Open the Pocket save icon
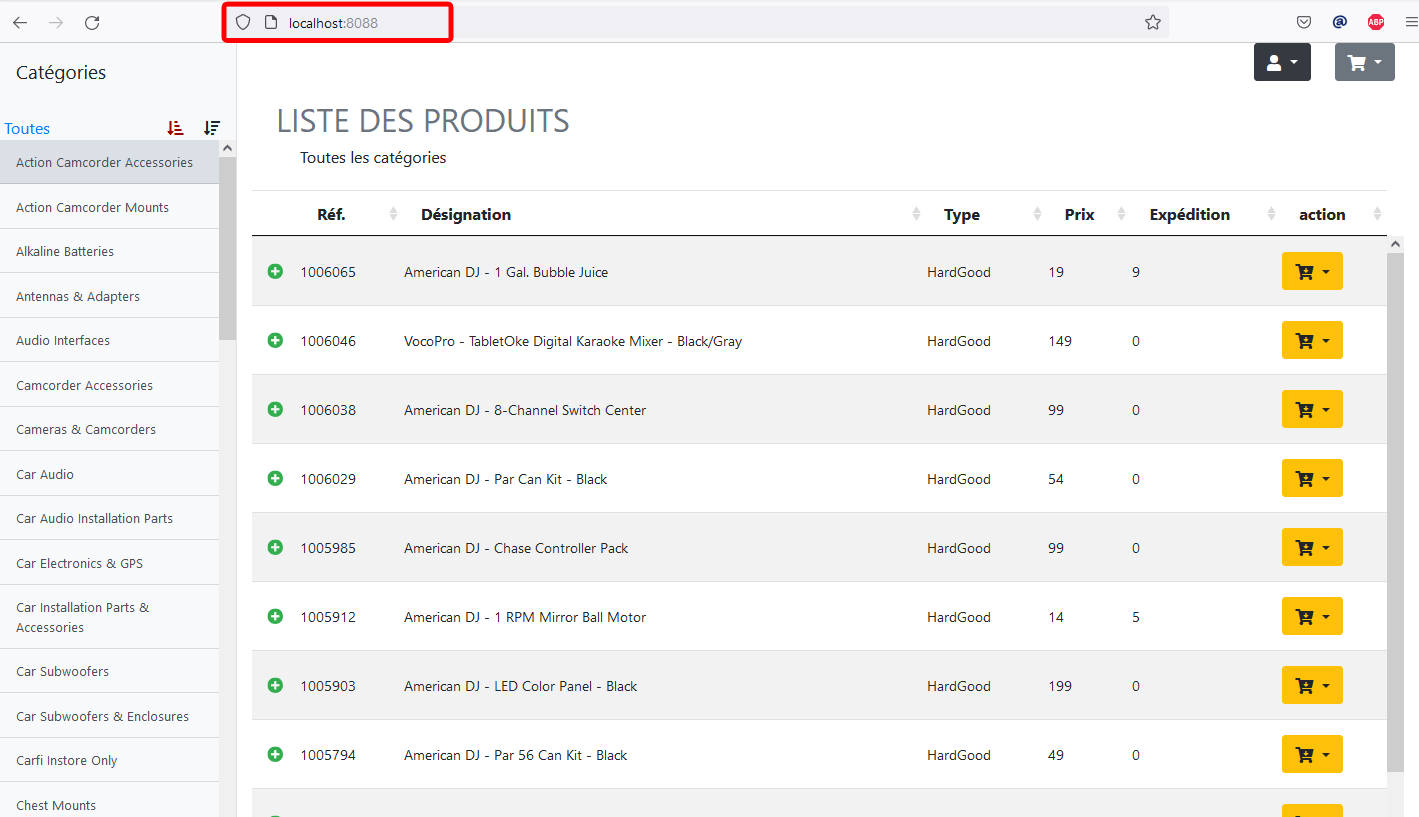Screen dimensions: 1419x817 (1304, 22)
